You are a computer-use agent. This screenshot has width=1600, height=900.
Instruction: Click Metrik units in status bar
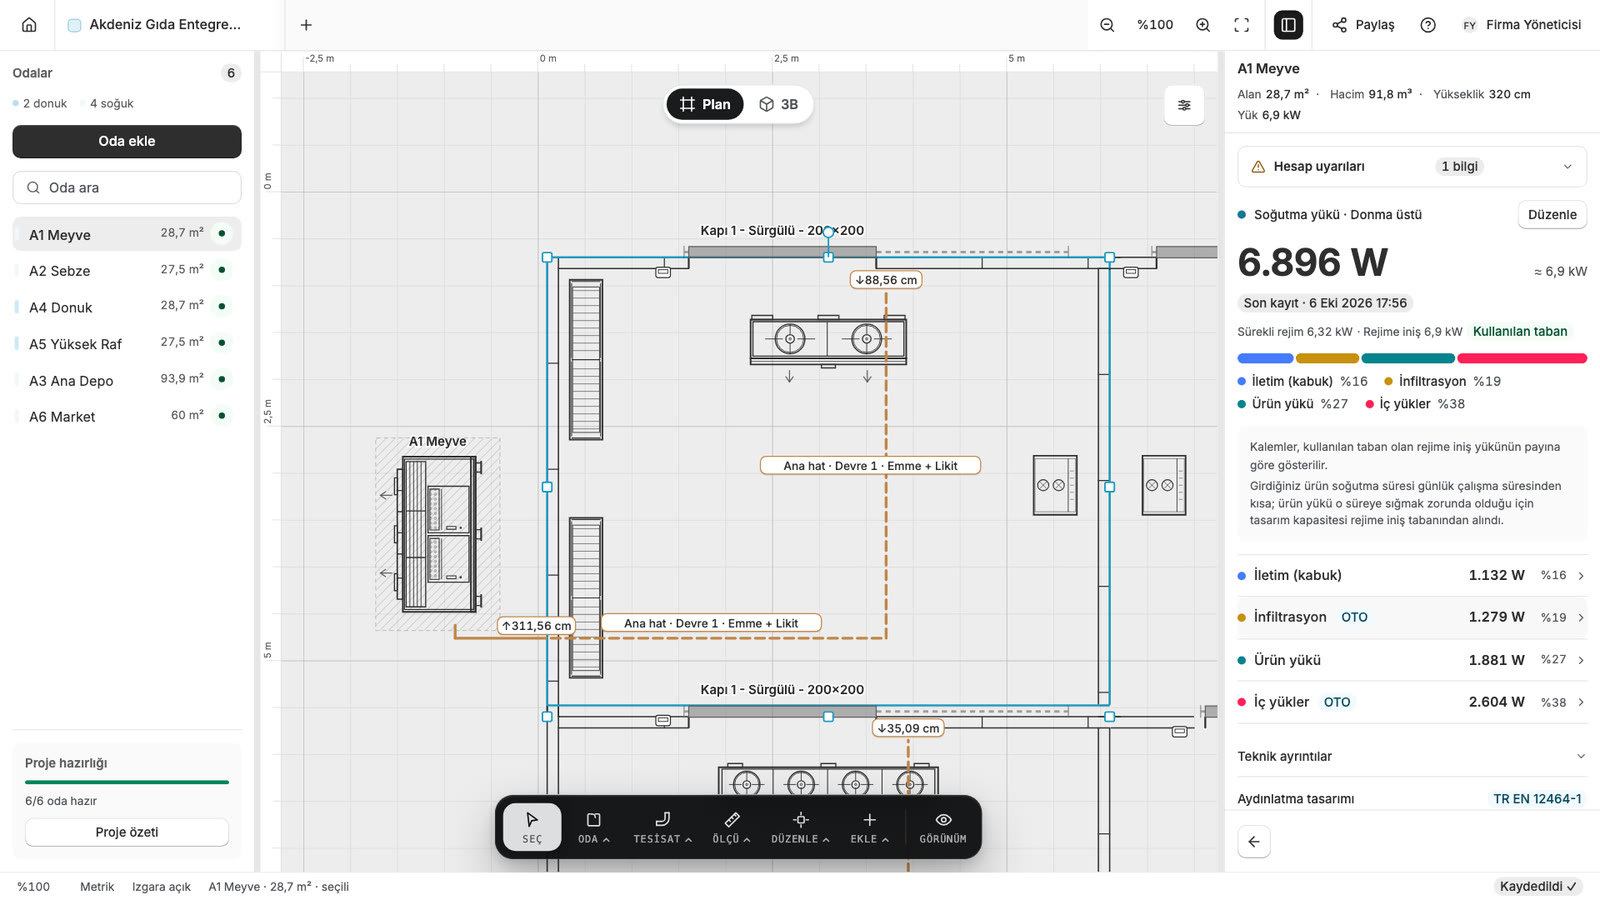pyautogui.click(x=97, y=887)
